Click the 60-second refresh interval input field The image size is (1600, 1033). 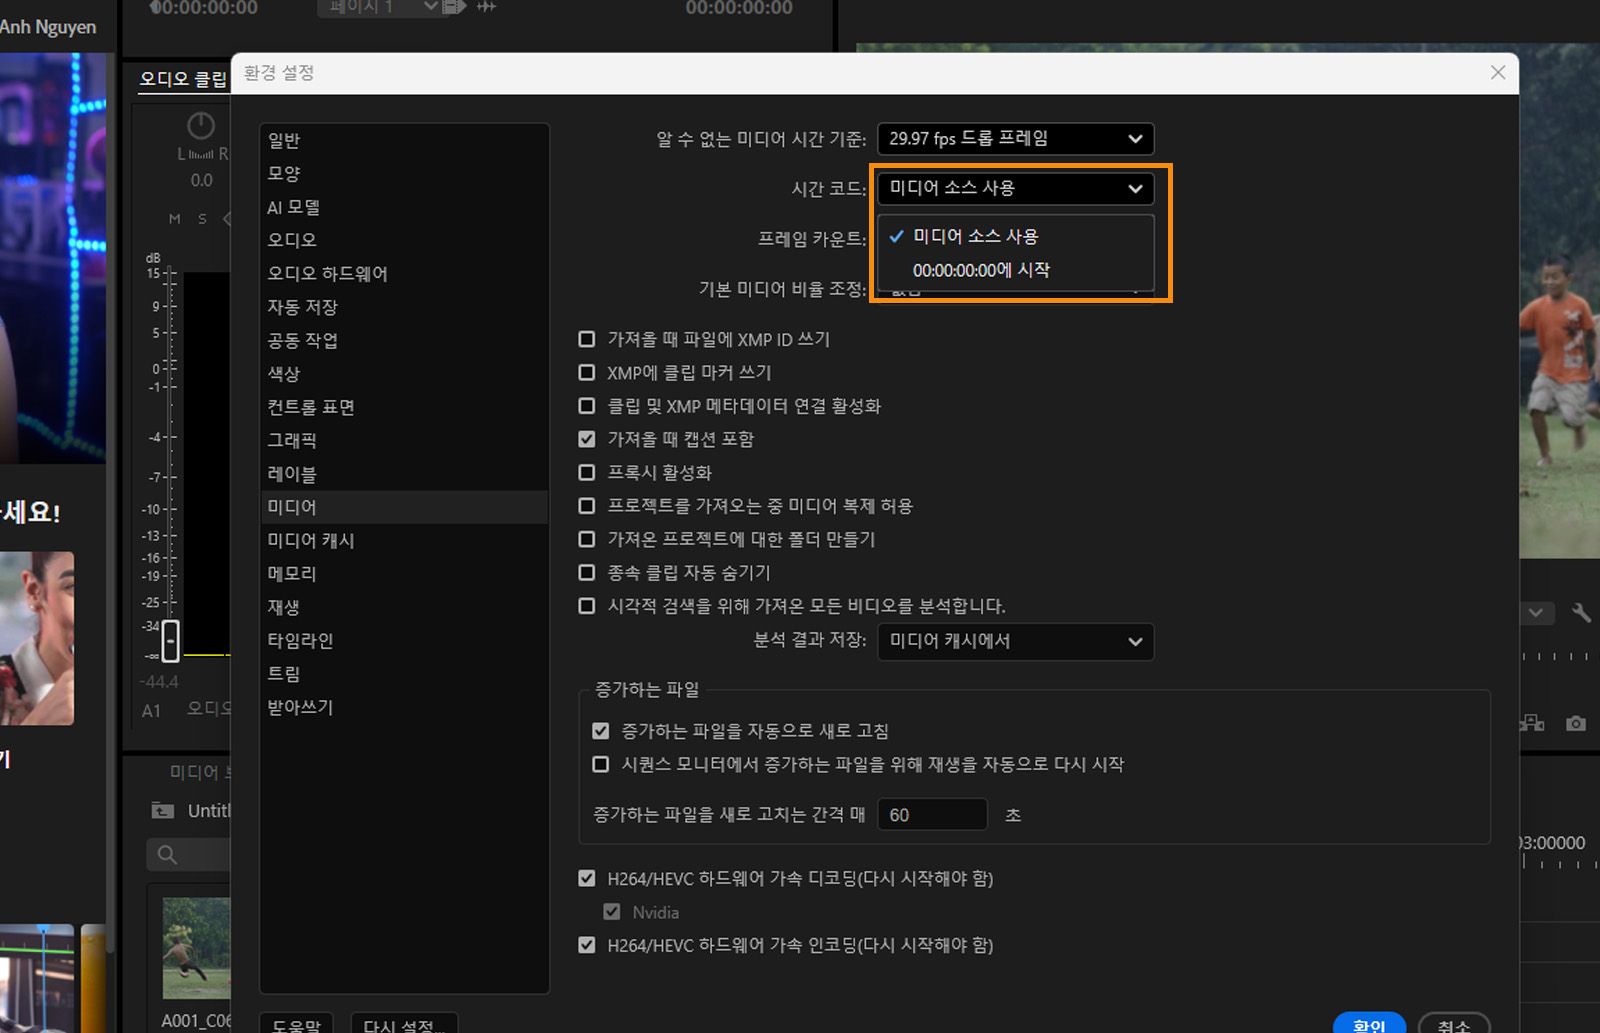(x=931, y=814)
